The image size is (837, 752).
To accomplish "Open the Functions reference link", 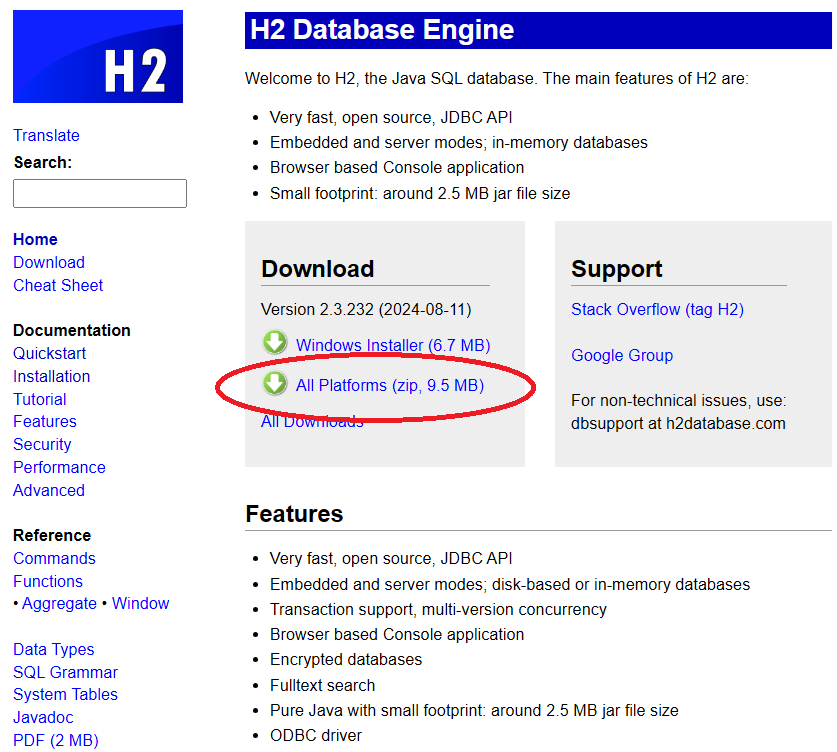I will point(48,581).
